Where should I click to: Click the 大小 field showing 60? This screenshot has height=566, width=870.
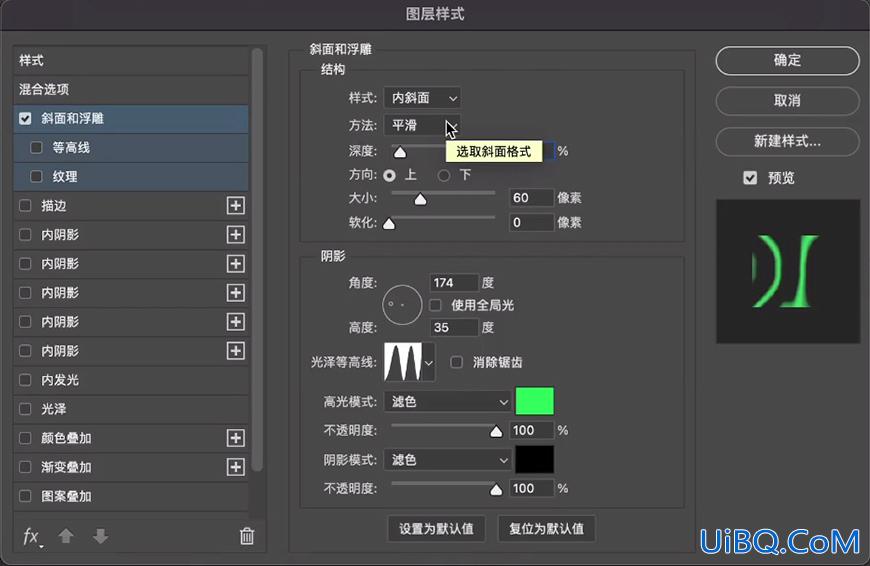click(531, 198)
